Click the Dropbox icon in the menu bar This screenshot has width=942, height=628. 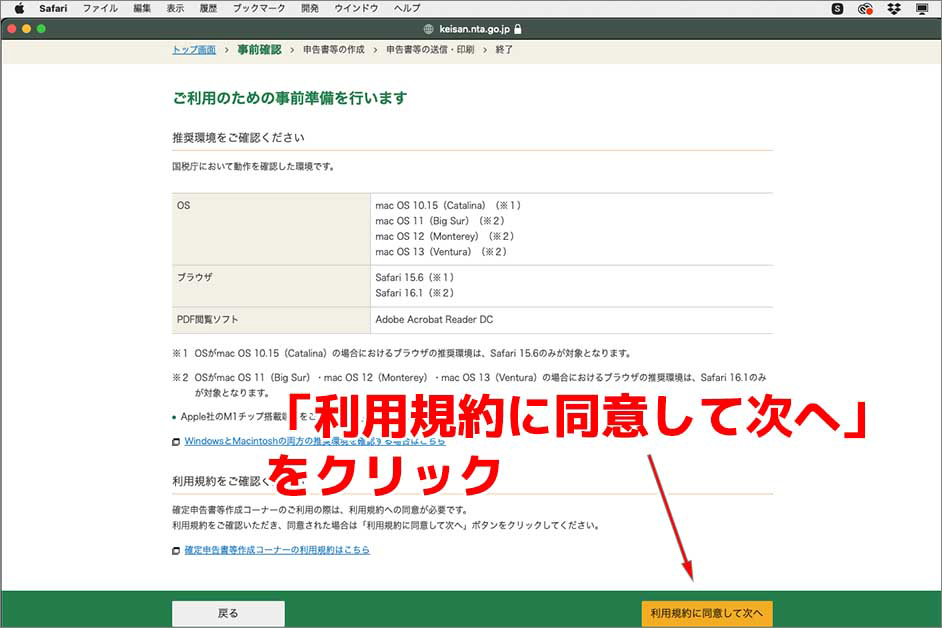coord(893,8)
